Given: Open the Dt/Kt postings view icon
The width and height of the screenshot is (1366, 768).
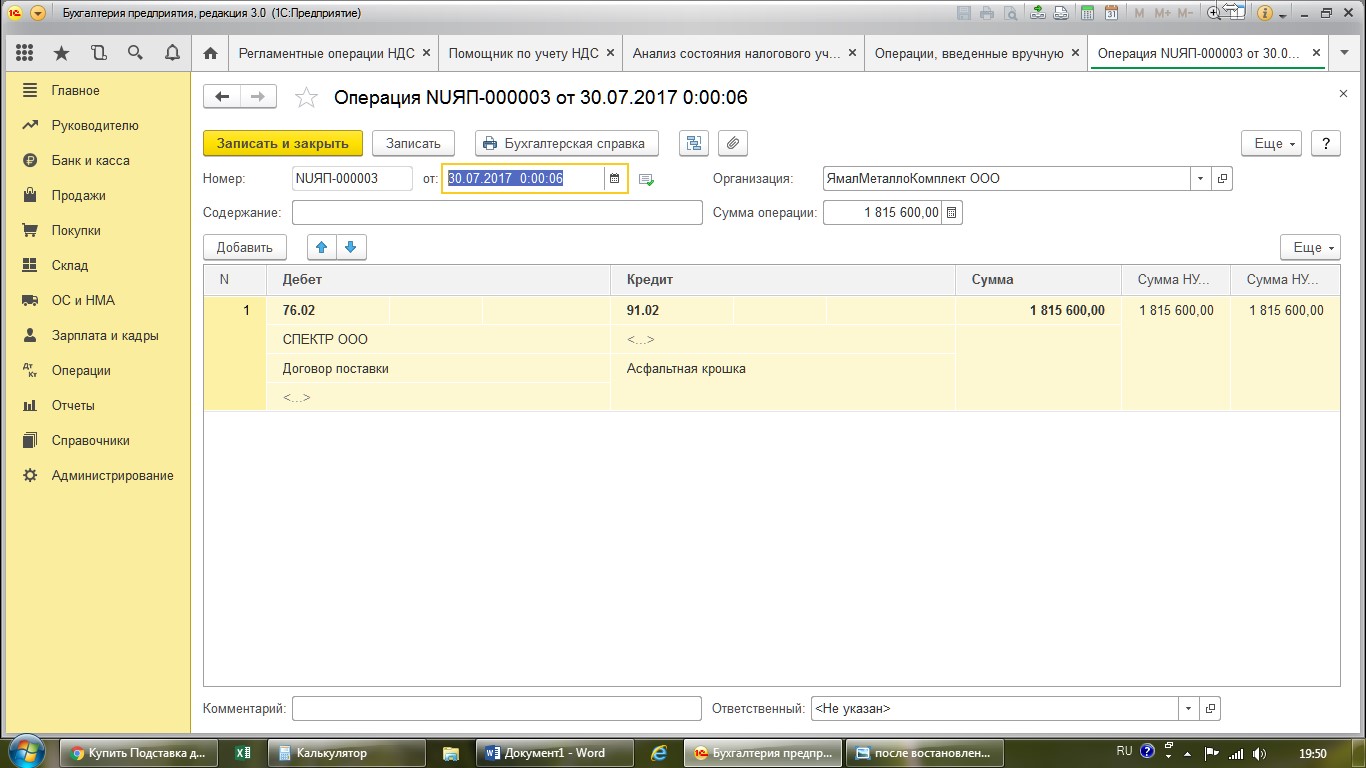Looking at the screenshot, I should (x=693, y=143).
